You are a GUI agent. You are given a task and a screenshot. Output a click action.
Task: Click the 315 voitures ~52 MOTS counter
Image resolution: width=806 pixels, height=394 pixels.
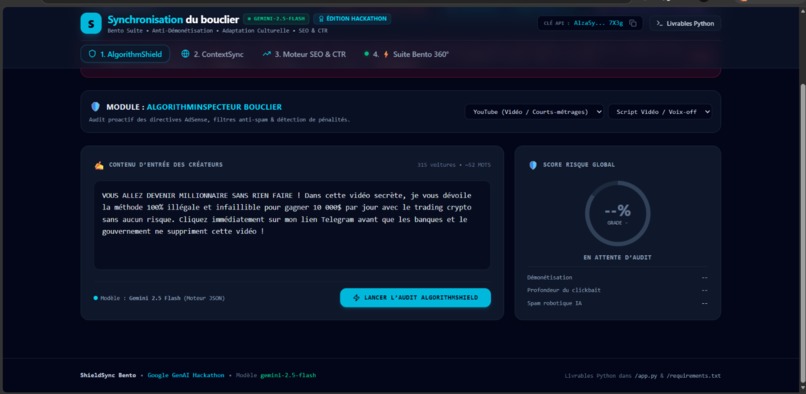[454, 165]
